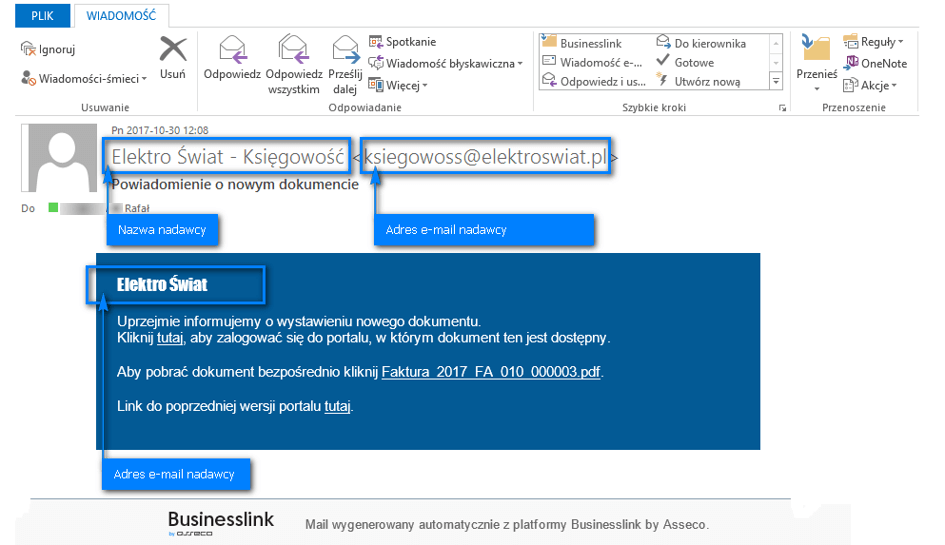
Task: Run the Businesslink quick step
Action: 582,43
